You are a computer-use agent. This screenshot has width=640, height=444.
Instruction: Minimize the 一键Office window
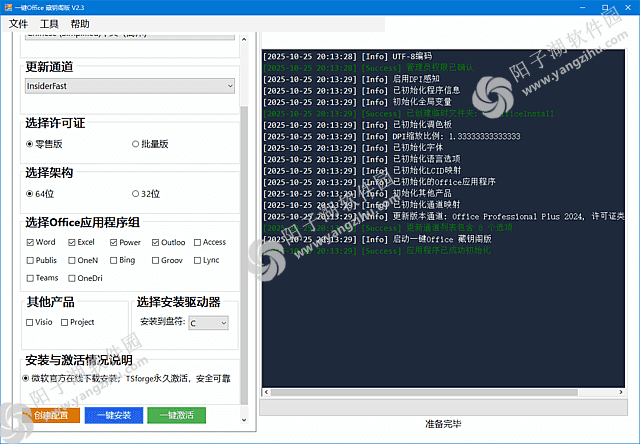coord(583,7)
